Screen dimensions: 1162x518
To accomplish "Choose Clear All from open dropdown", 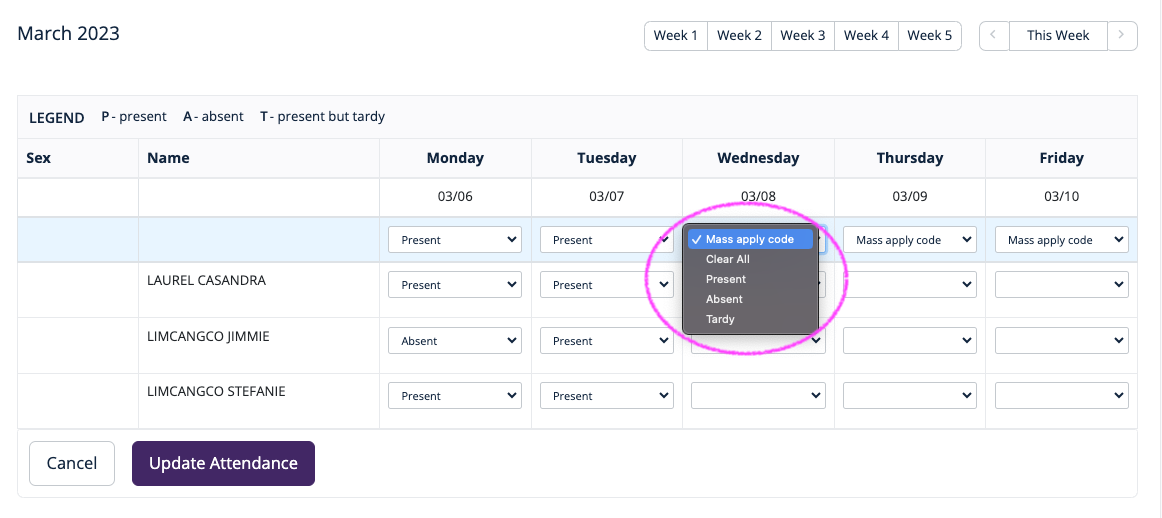I will (x=727, y=259).
